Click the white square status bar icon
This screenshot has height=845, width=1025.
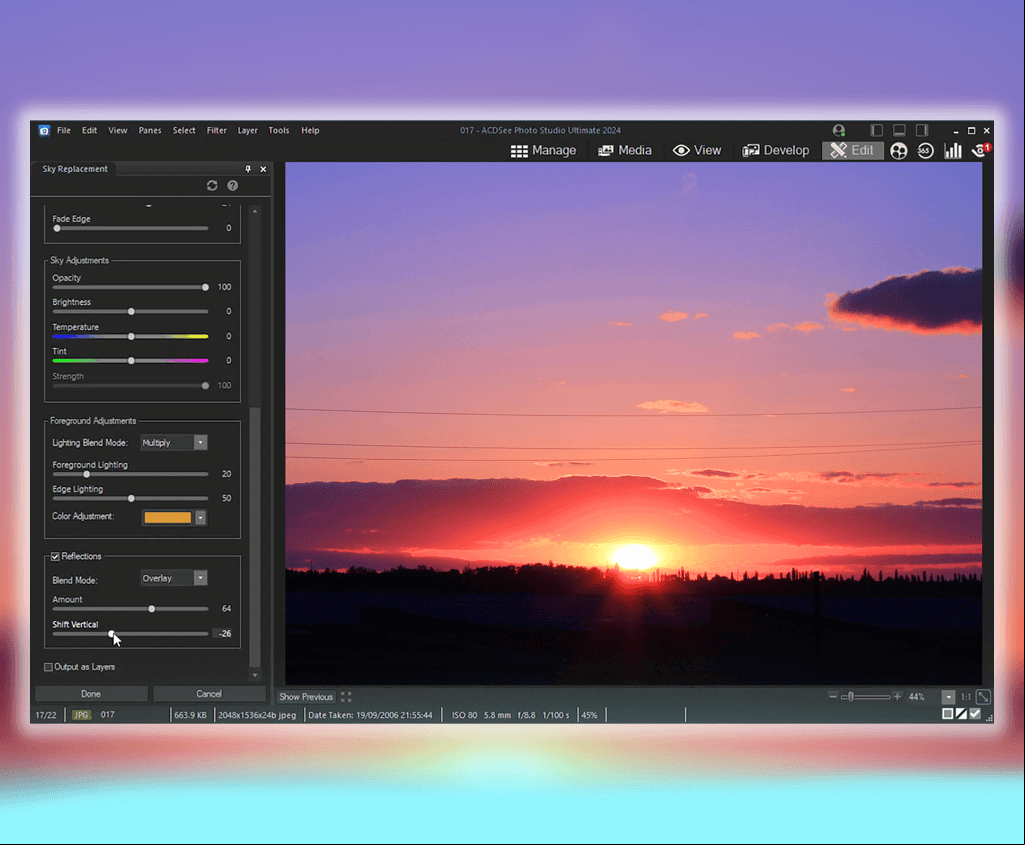pyautogui.click(x=947, y=714)
